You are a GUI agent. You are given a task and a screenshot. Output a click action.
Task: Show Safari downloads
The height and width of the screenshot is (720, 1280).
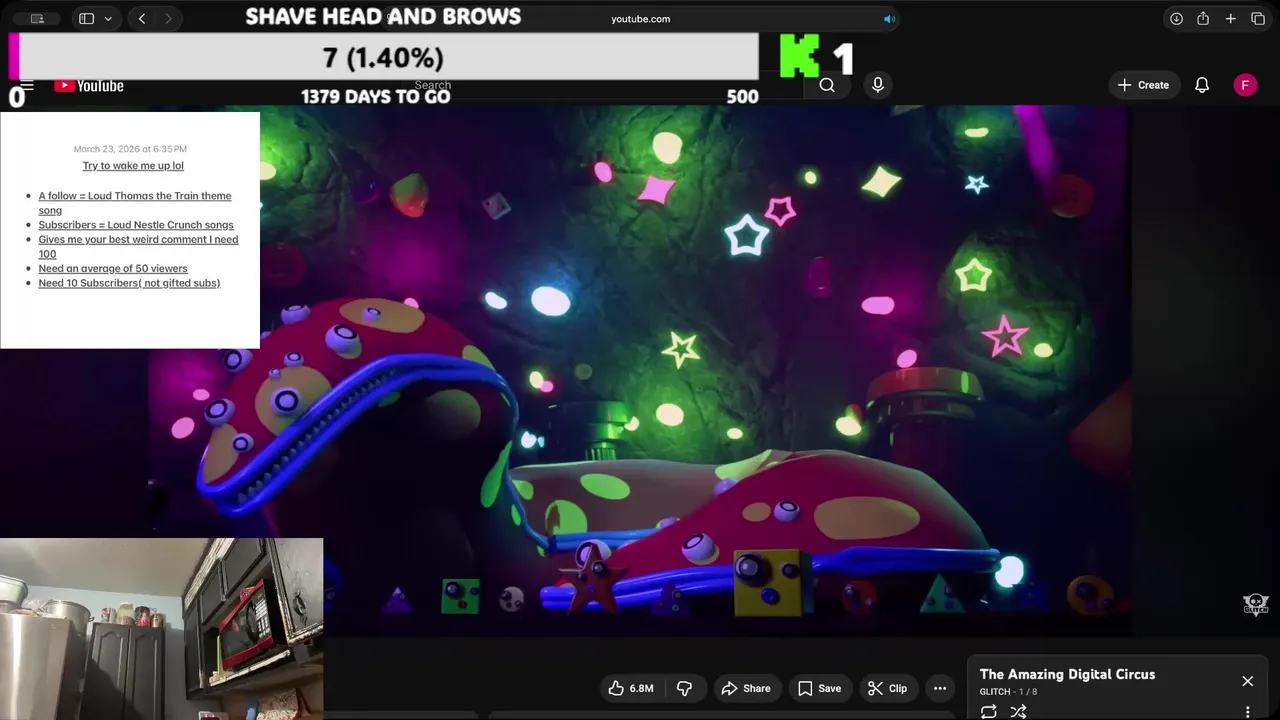[1176, 18]
